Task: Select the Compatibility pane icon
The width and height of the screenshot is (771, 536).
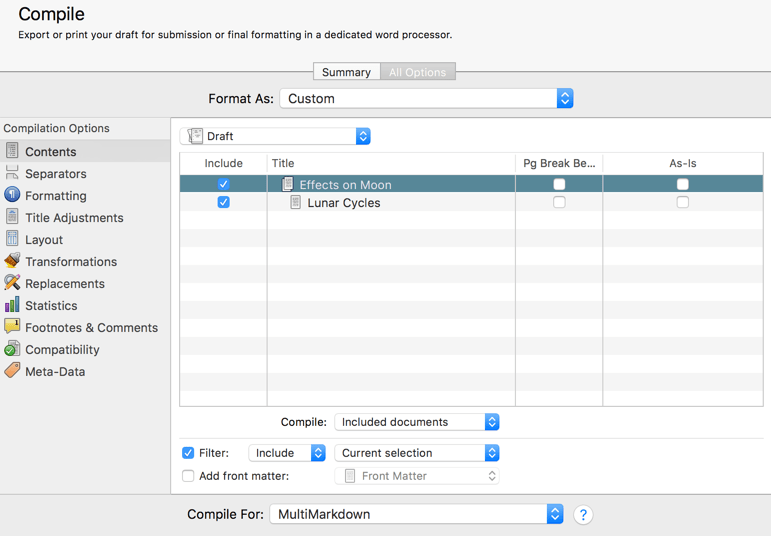Action: coord(12,349)
